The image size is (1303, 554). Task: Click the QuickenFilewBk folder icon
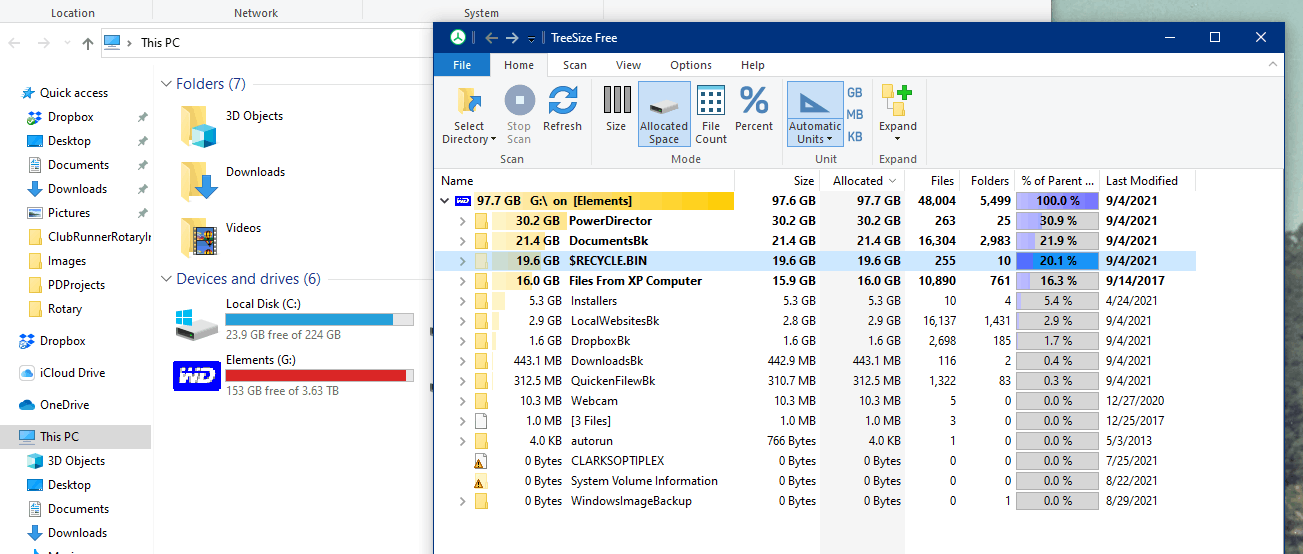pos(480,381)
